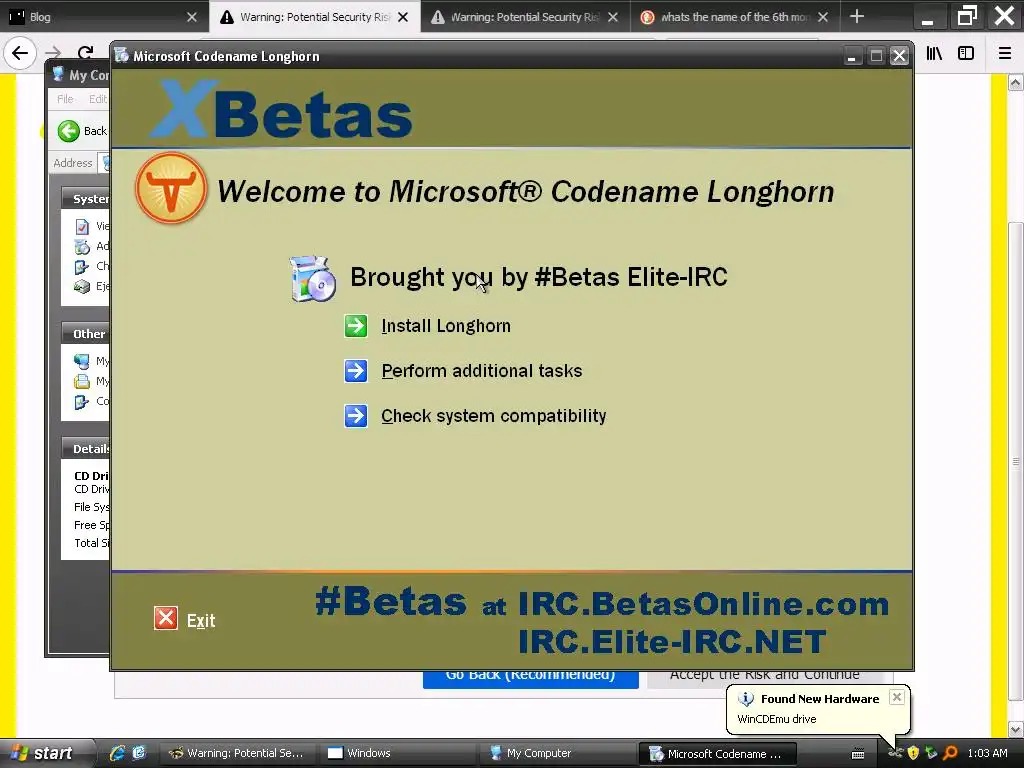
Task: Click the Longhorn bull logo icon
Action: (171, 188)
